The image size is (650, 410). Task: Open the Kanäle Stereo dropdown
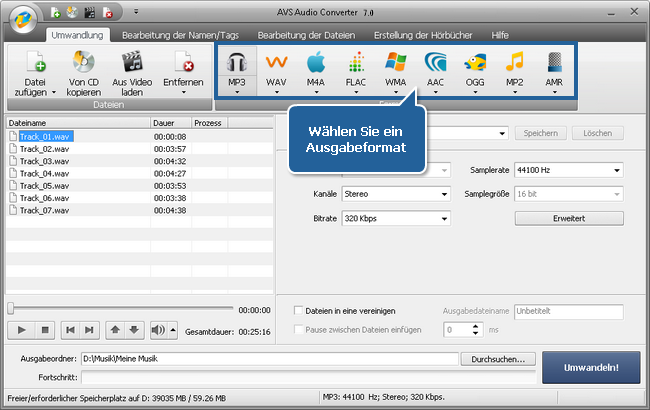coord(395,193)
